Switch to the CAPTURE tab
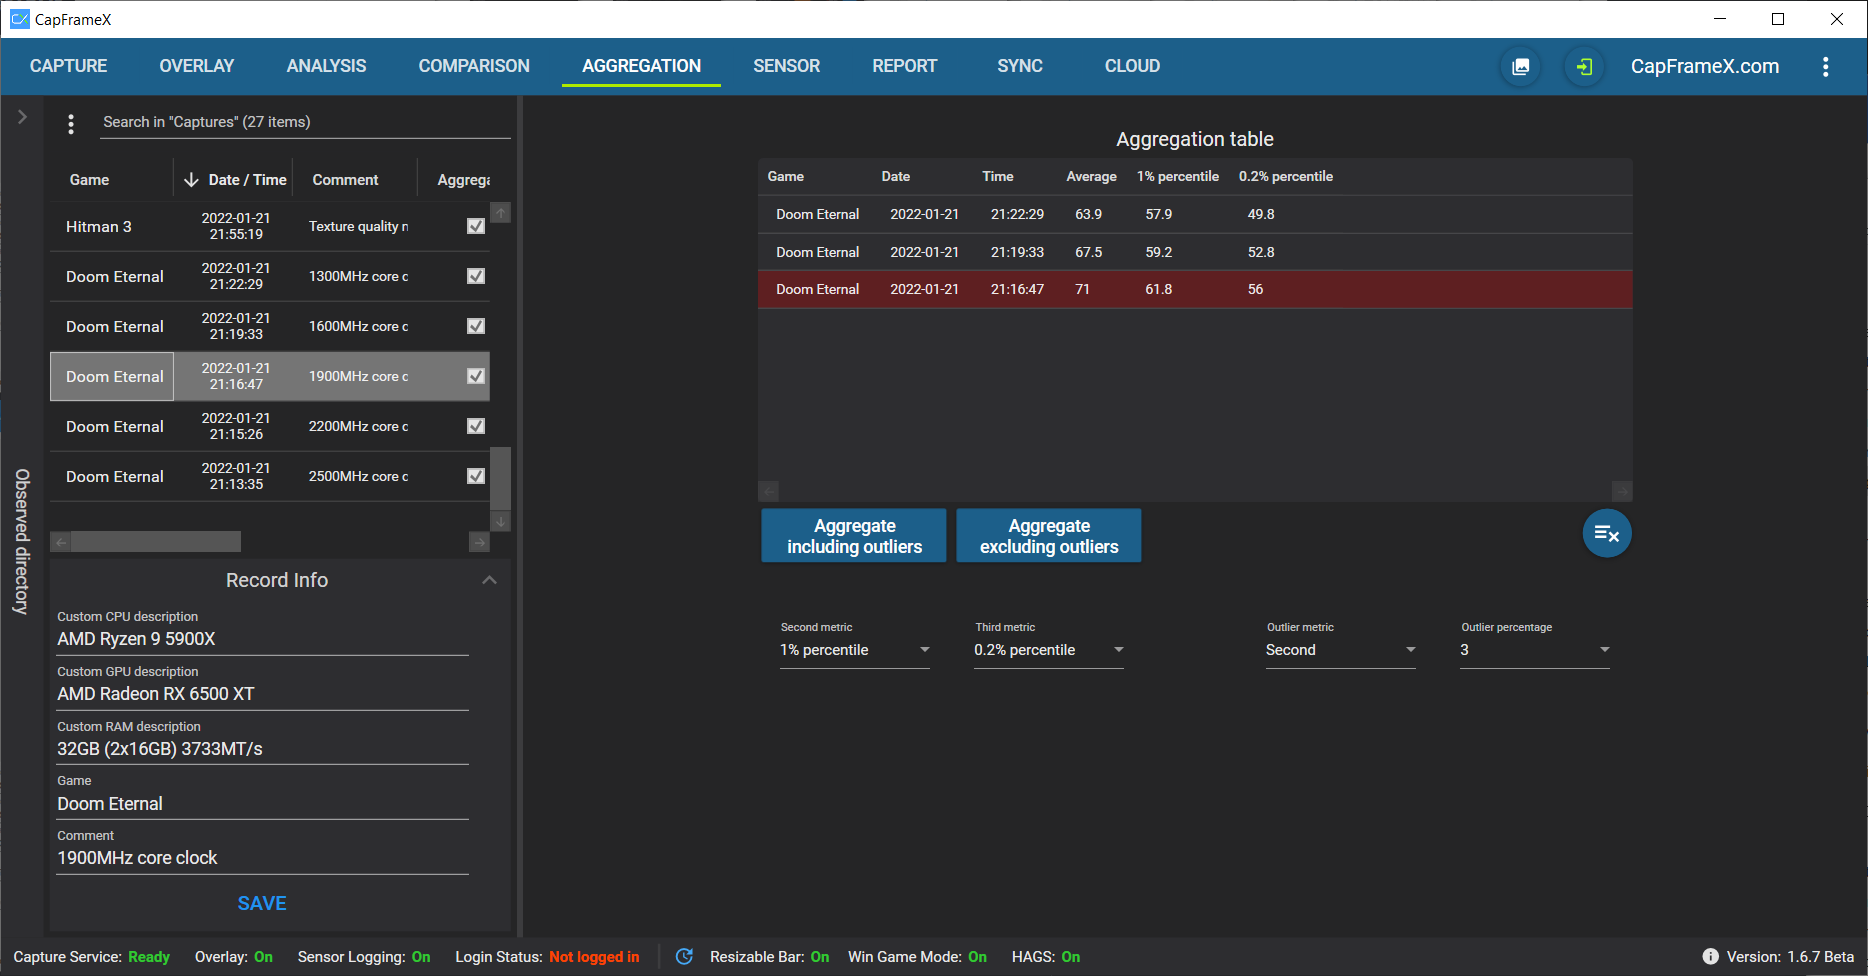This screenshot has width=1868, height=976. tap(68, 66)
